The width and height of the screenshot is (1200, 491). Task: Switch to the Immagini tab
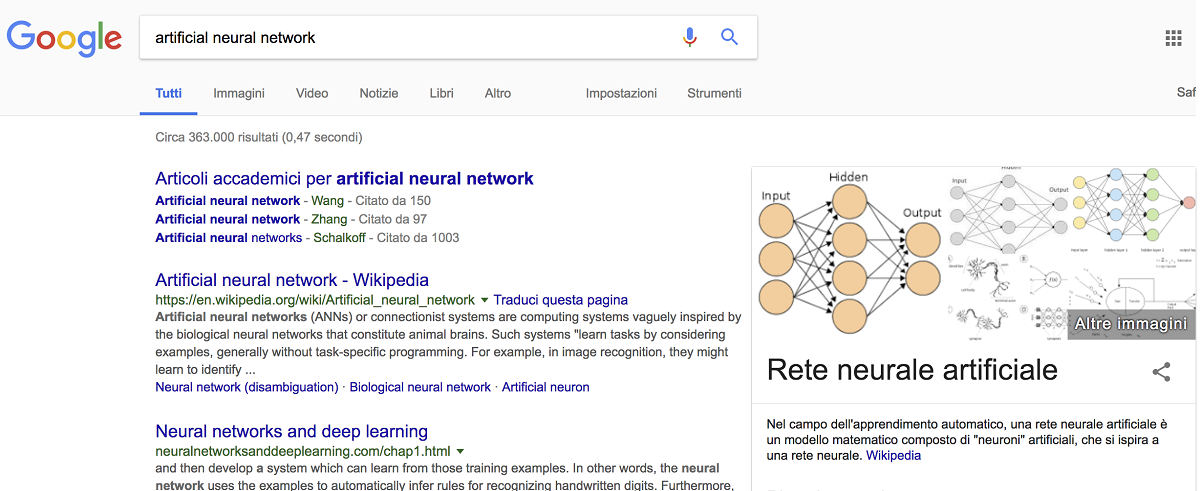[x=238, y=94]
